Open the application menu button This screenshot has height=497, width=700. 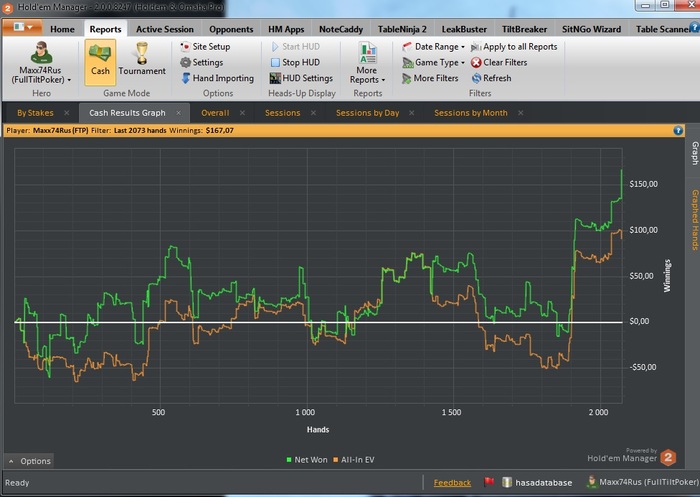(22, 28)
